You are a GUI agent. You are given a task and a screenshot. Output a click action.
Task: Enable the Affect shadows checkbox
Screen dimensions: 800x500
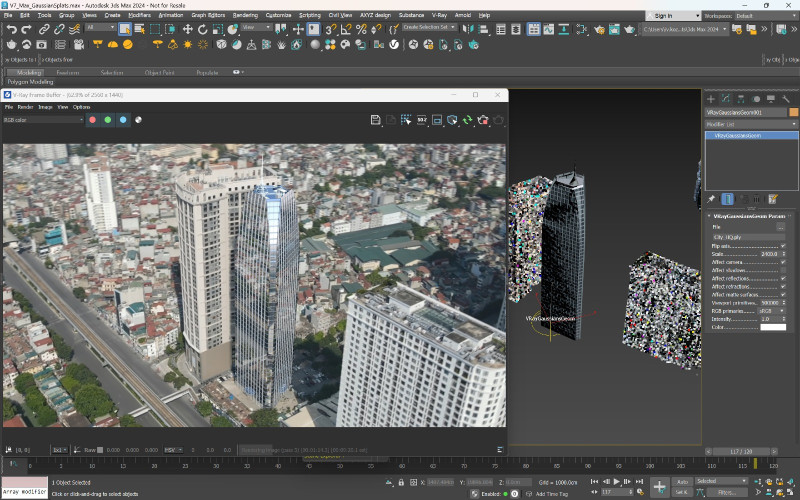pyautogui.click(x=783, y=270)
